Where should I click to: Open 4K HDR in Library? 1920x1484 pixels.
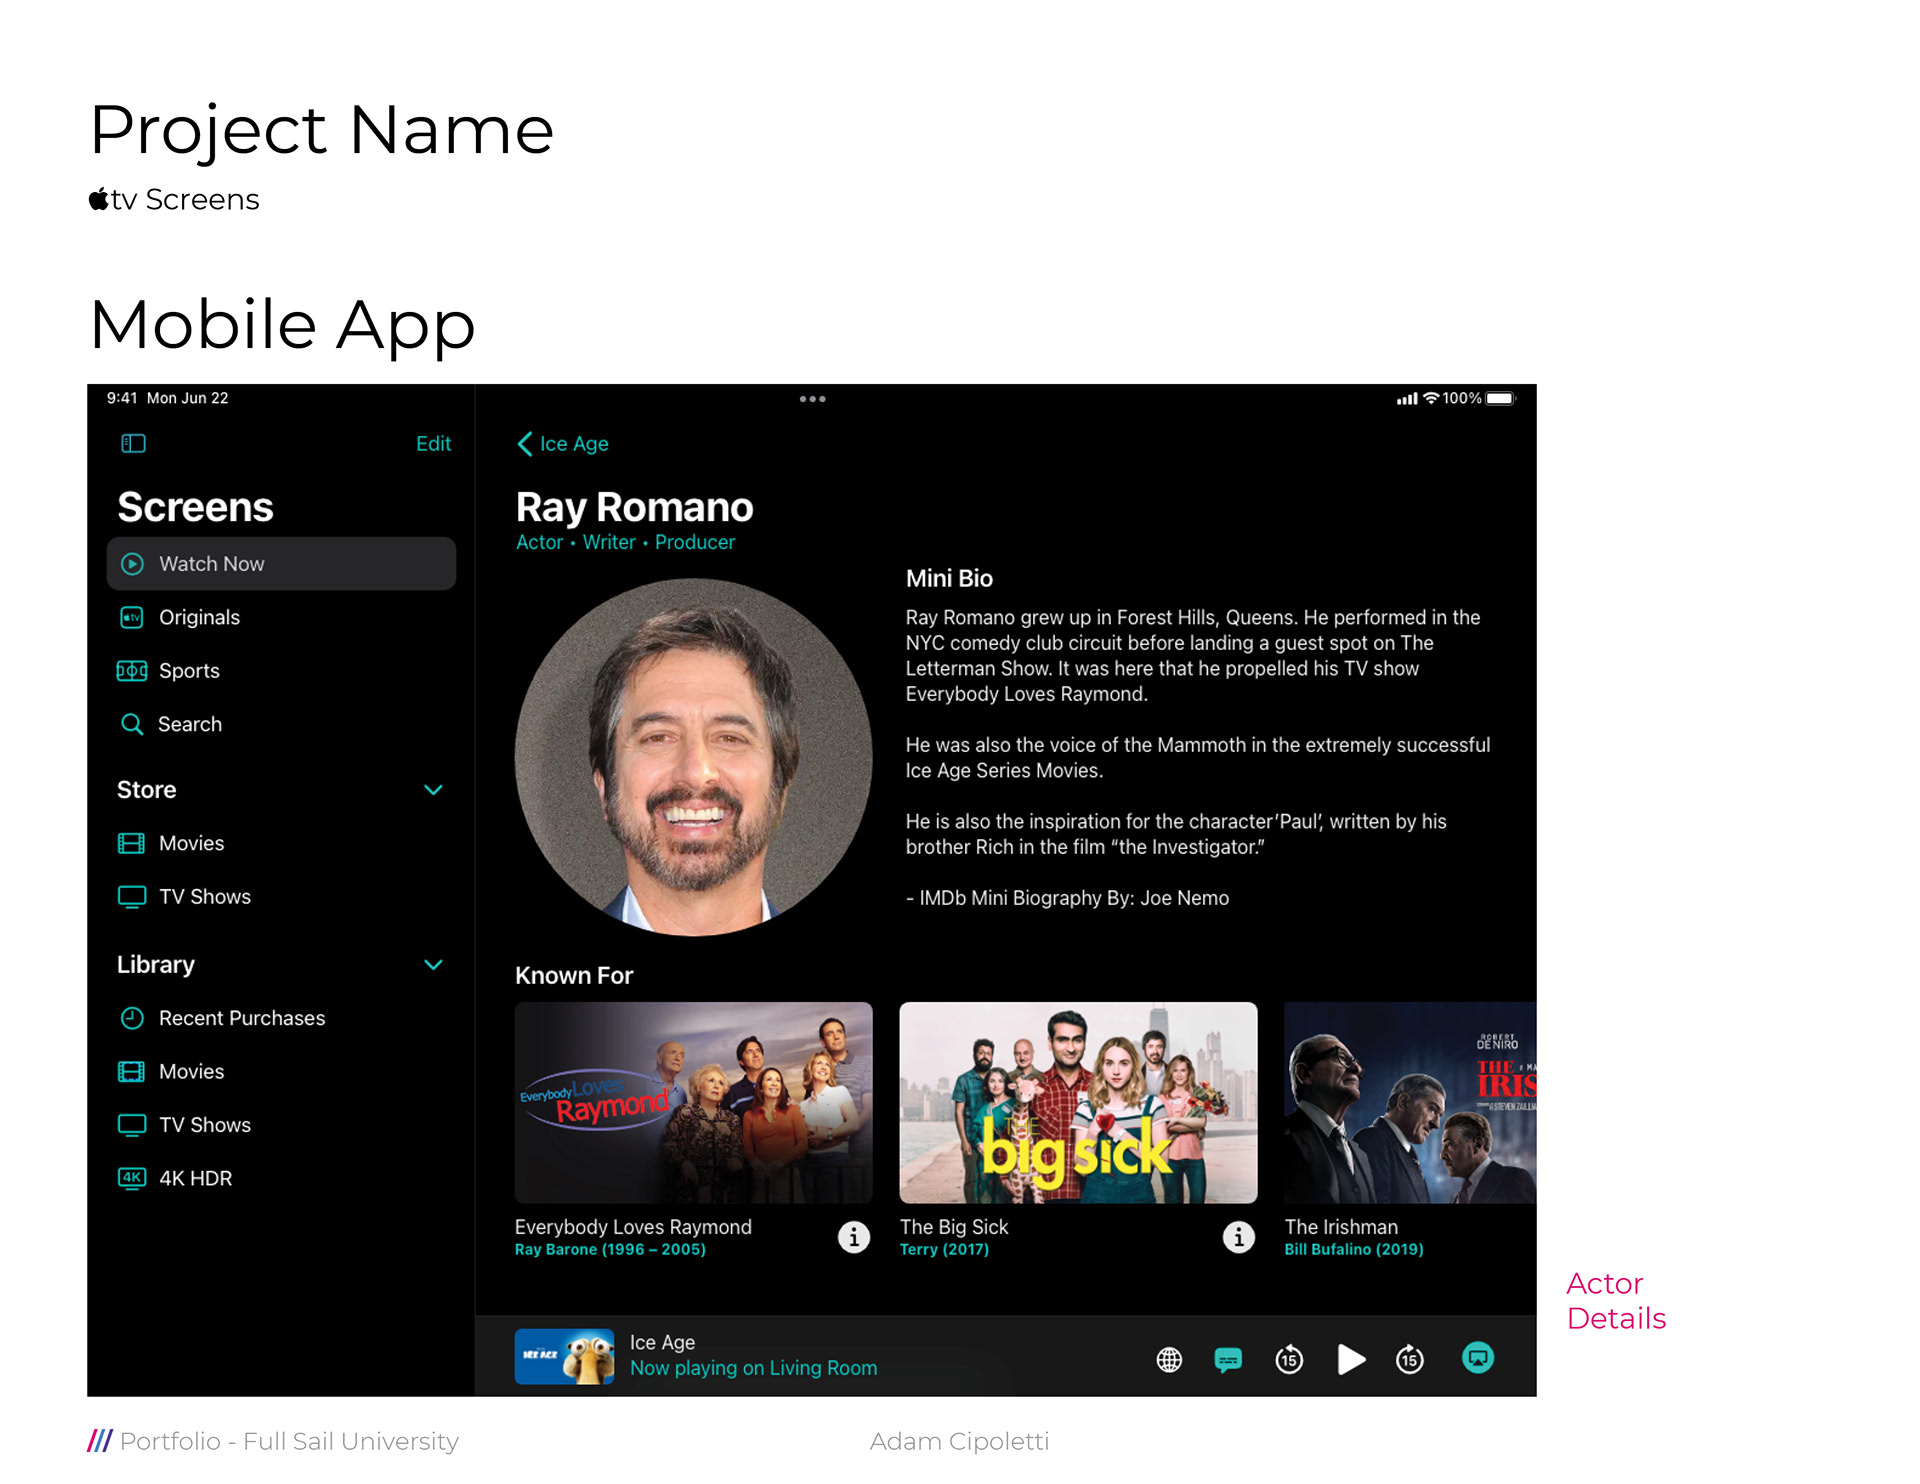195,1178
